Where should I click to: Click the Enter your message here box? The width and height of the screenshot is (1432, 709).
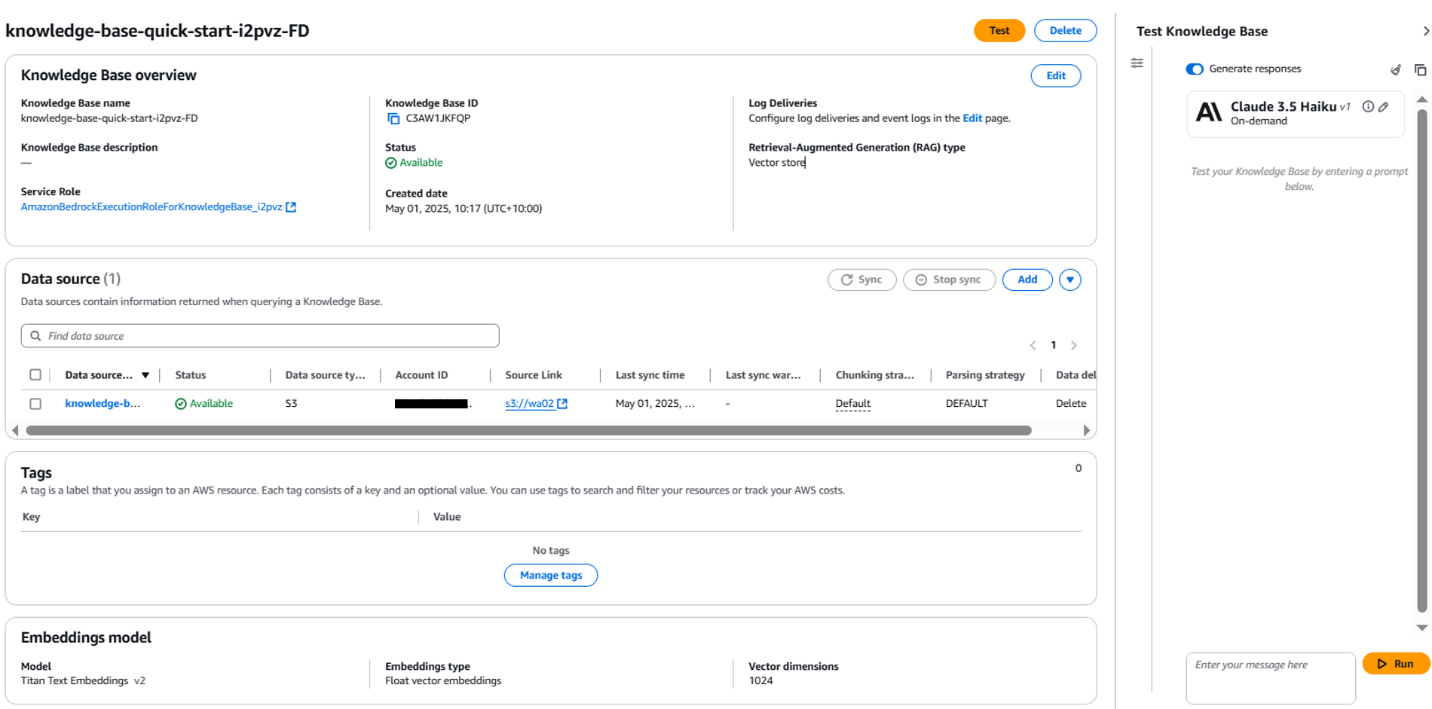[x=1271, y=679]
